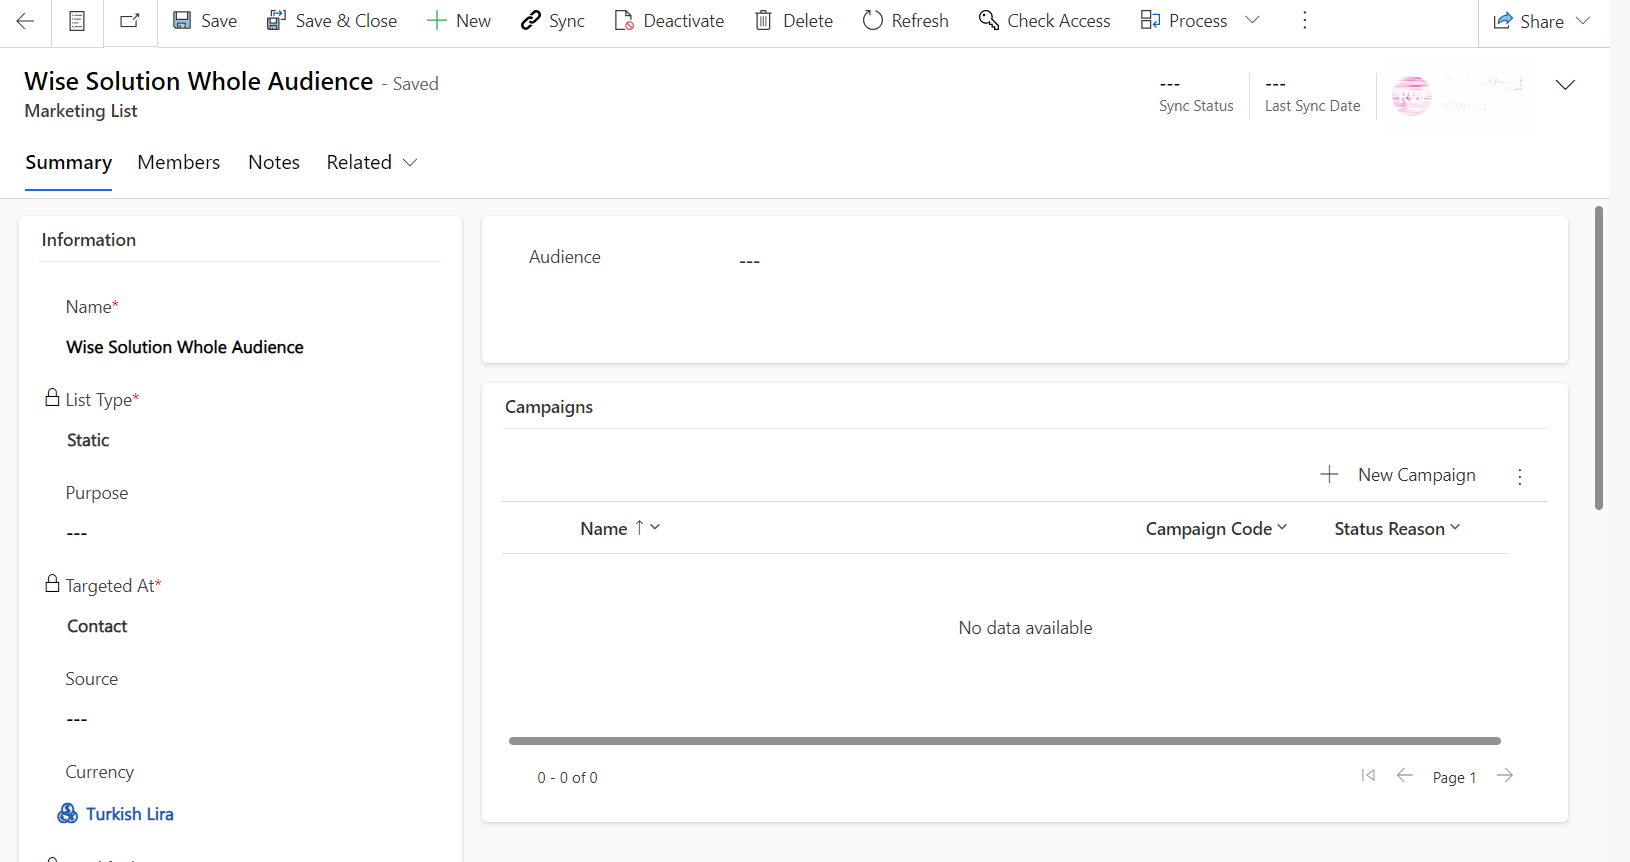Click the New Campaign button
Viewport: 1630px width, 862px height.
coord(1398,475)
